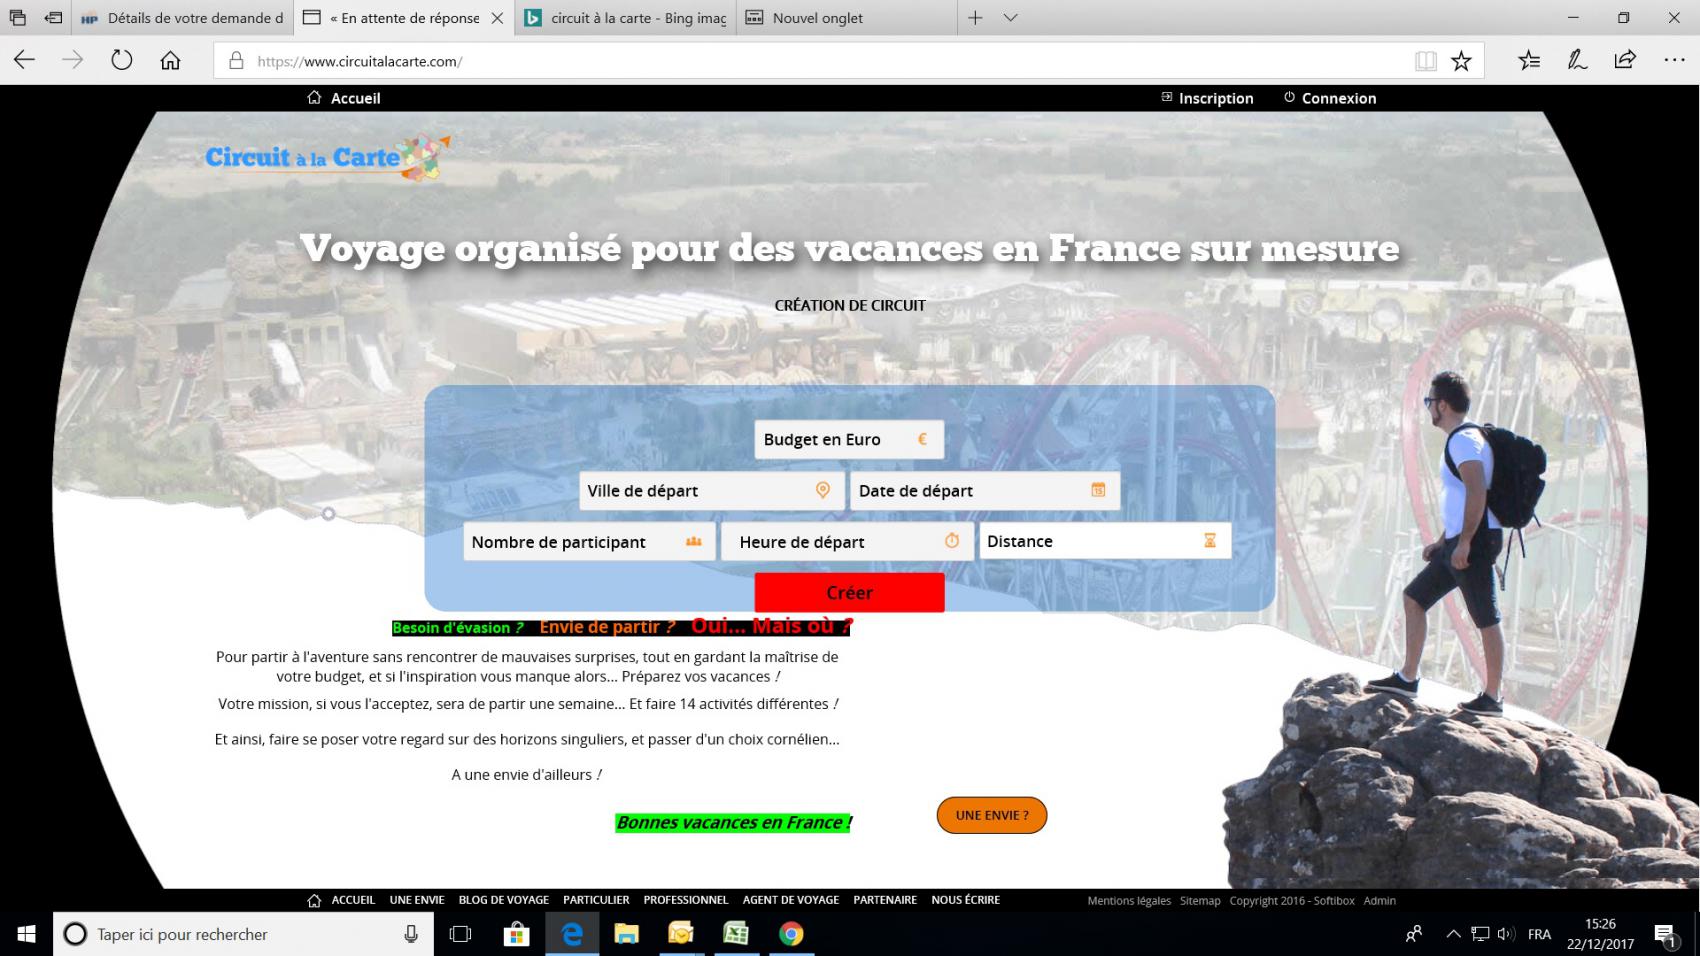
Task: Click the Add notes pen icon
Action: (1577, 61)
